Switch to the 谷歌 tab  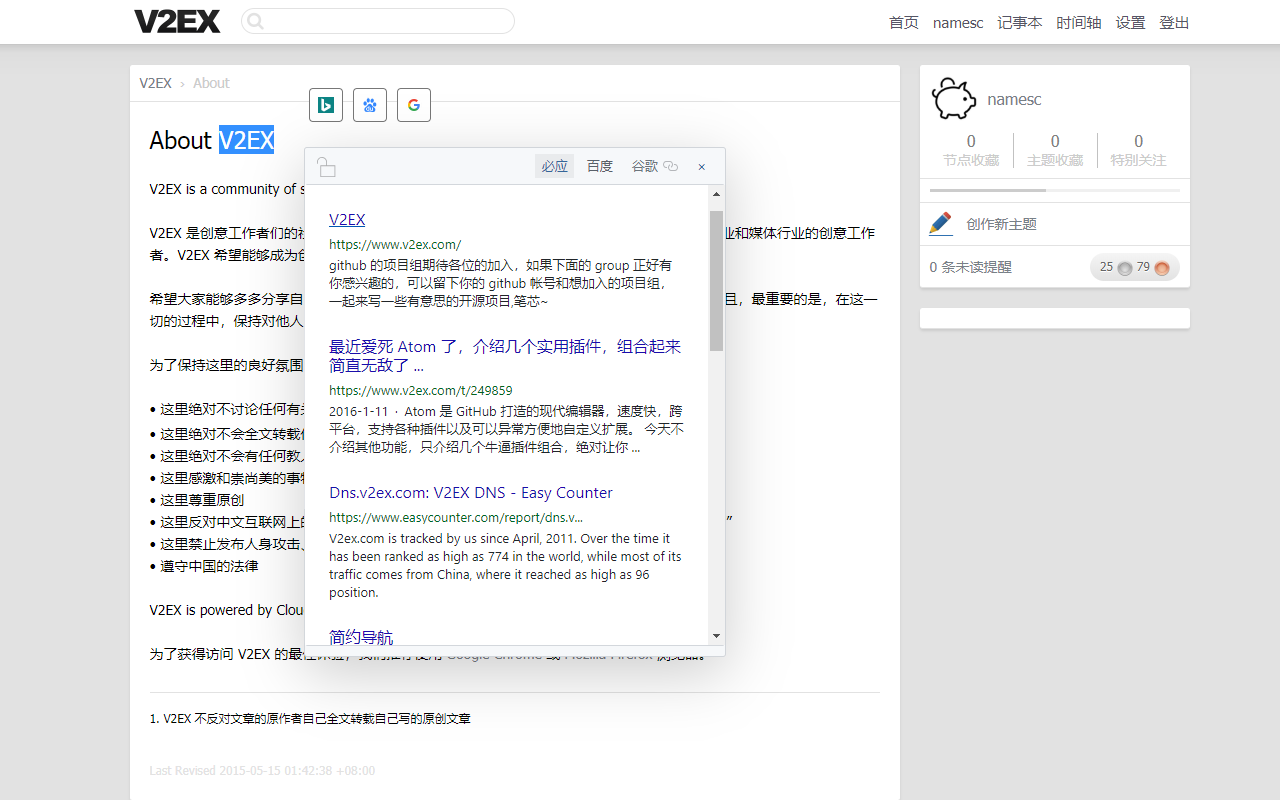[644, 167]
